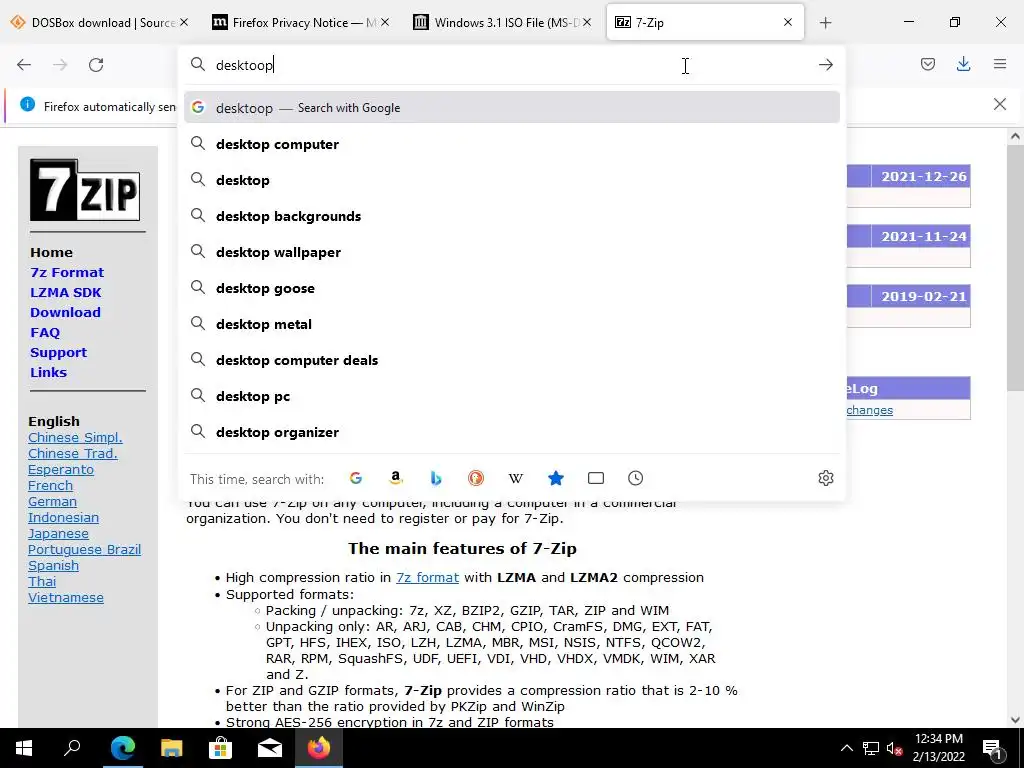This screenshot has width=1024, height=768.
Task: Open the Firefox hamburger menu
Action: point(999,64)
